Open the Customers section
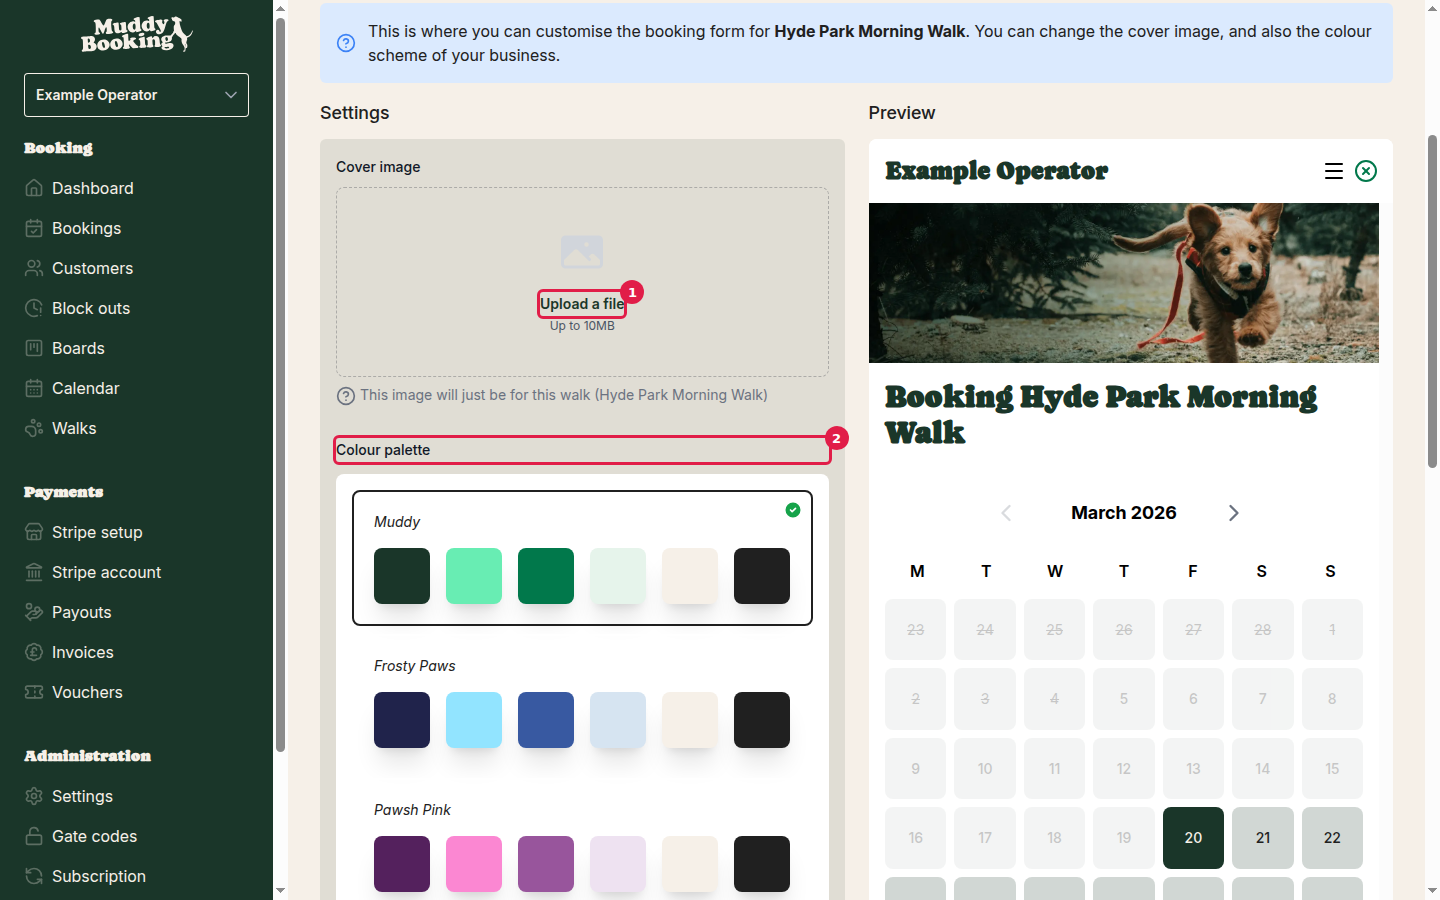1440x900 pixels. point(92,268)
